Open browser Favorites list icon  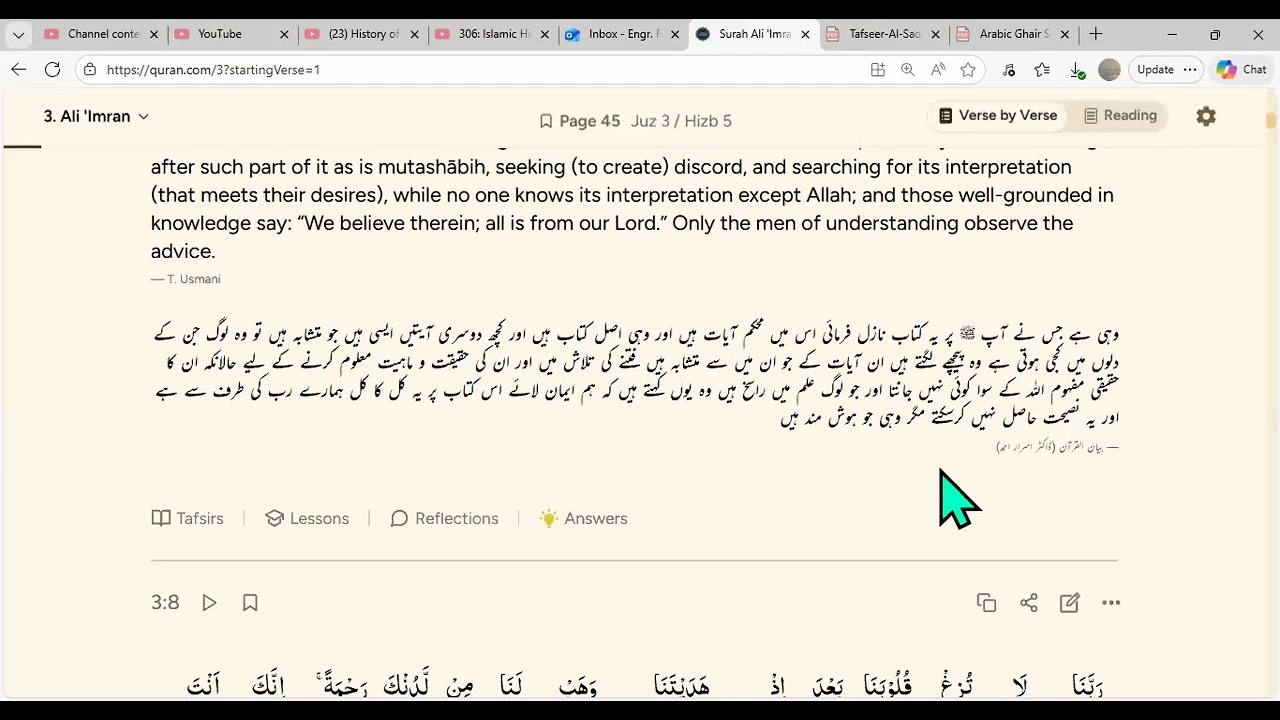point(1042,70)
